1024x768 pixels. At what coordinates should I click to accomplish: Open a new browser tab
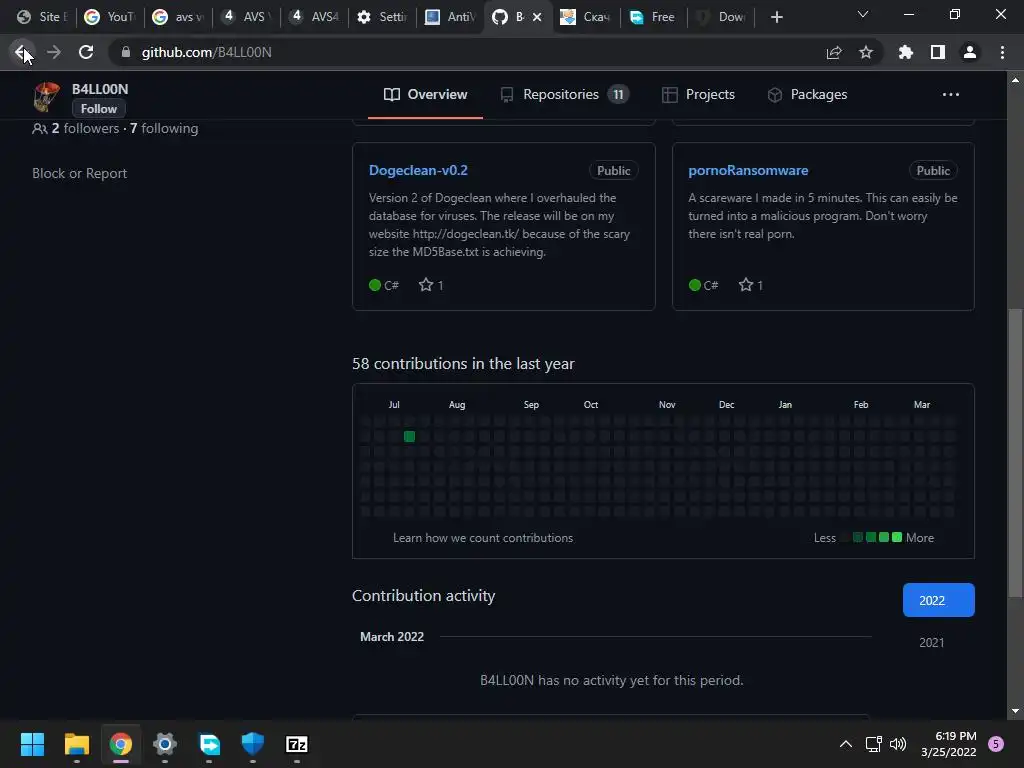click(776, 17)
